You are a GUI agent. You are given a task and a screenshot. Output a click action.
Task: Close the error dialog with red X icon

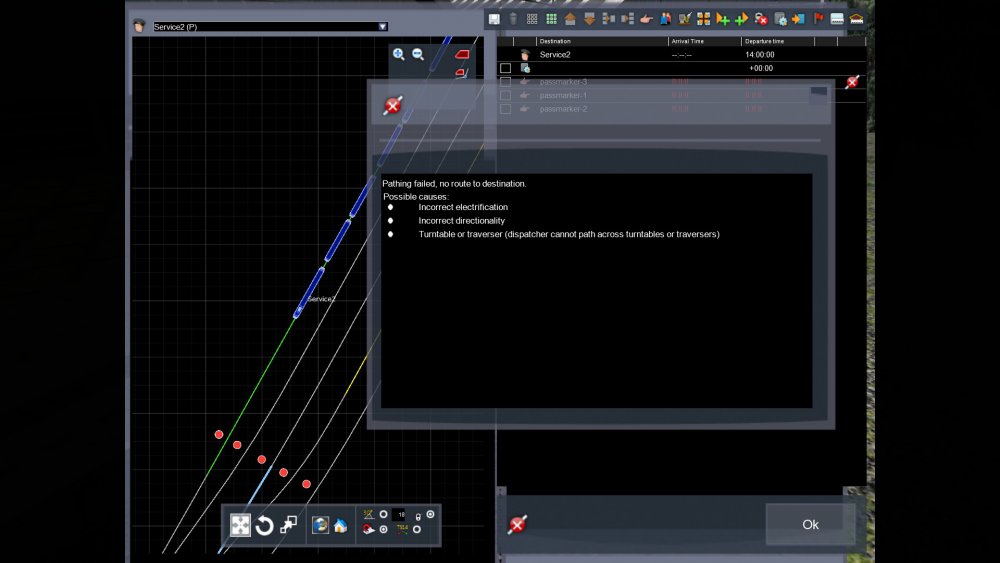pos(393,106)
